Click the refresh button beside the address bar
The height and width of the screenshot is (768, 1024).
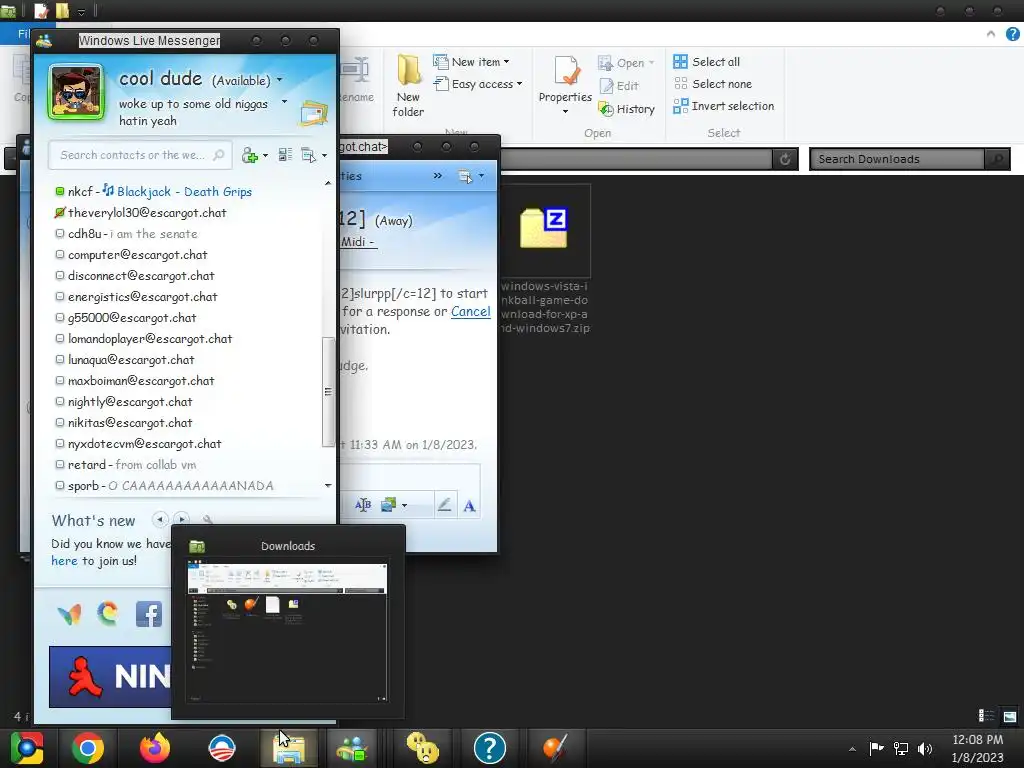785,159
